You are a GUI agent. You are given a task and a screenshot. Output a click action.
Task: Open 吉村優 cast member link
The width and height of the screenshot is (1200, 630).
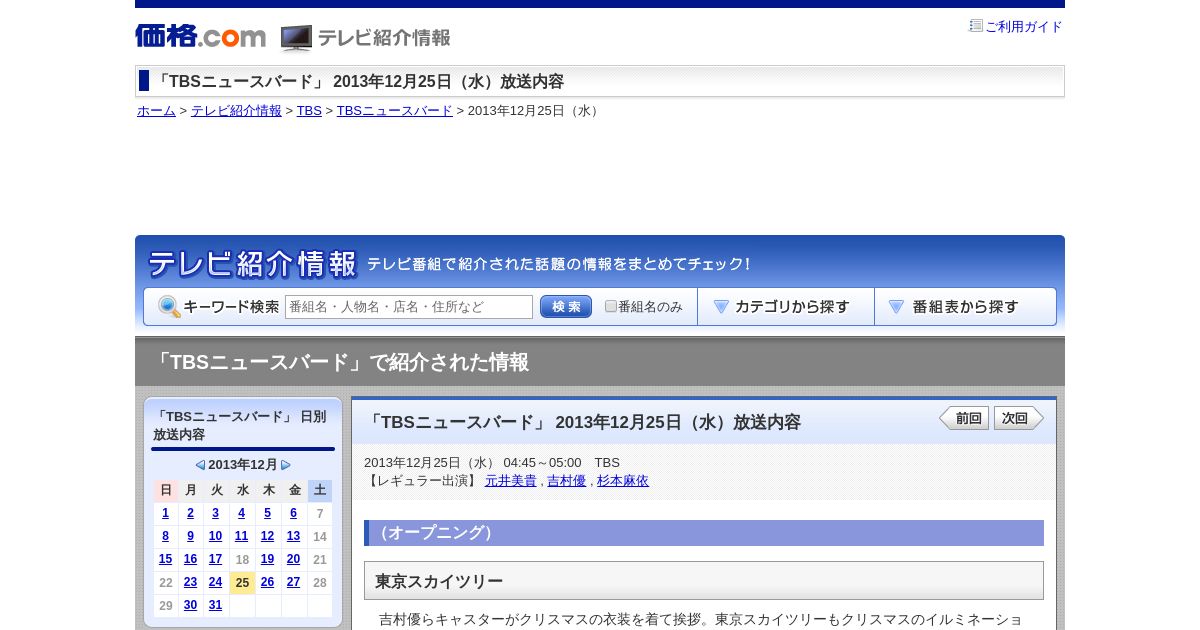(x=567, y=481)
